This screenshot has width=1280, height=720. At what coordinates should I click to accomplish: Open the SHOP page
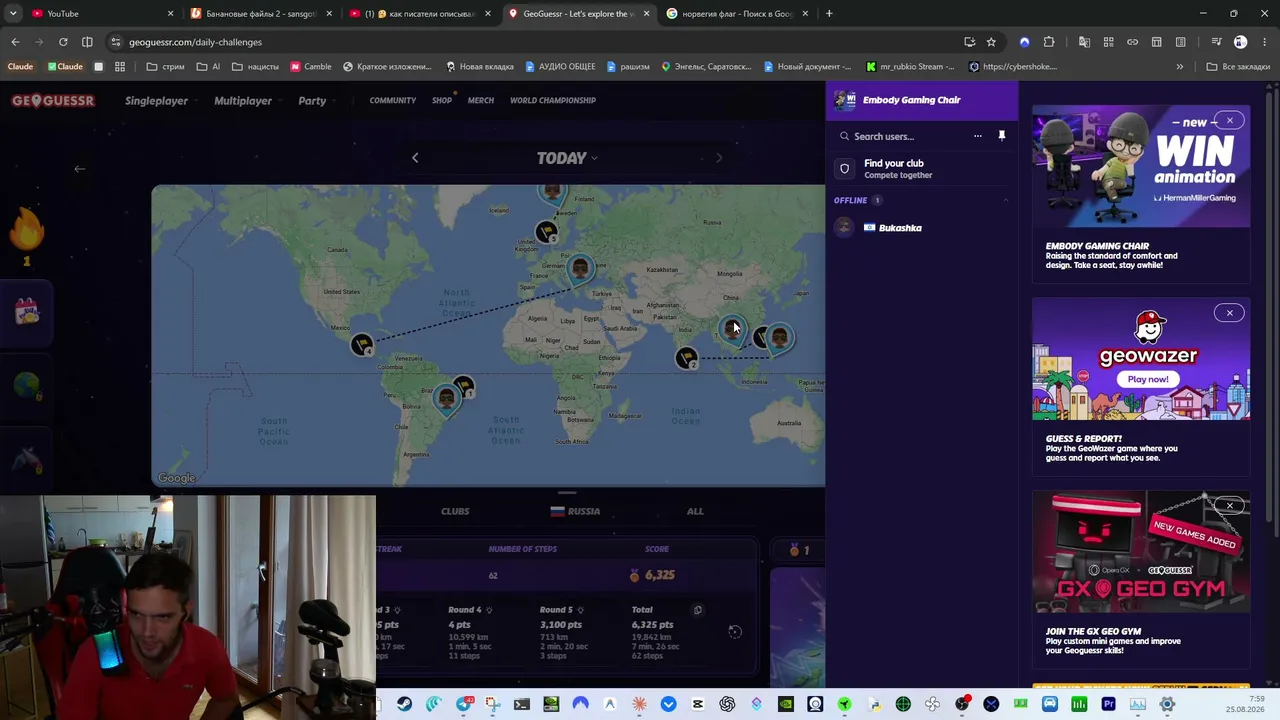441,100
